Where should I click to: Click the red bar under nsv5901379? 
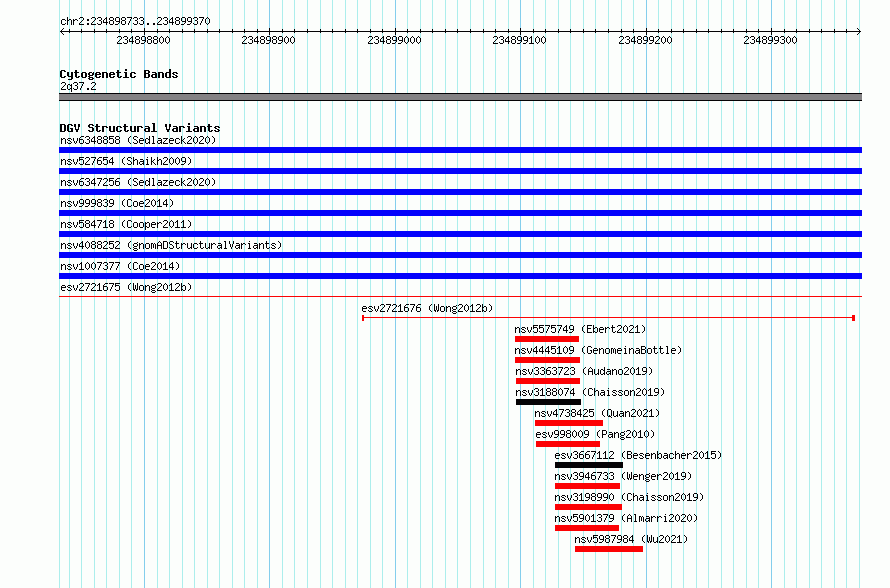pos(587,528)
